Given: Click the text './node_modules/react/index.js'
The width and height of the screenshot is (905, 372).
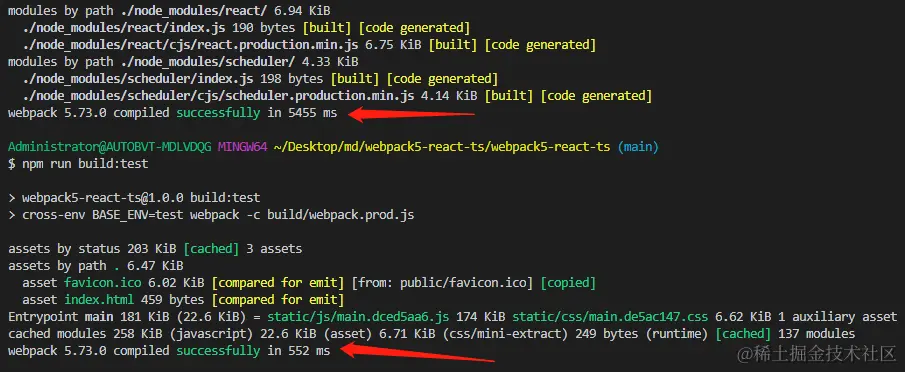Looking at the screenshot, I should 125,28.
